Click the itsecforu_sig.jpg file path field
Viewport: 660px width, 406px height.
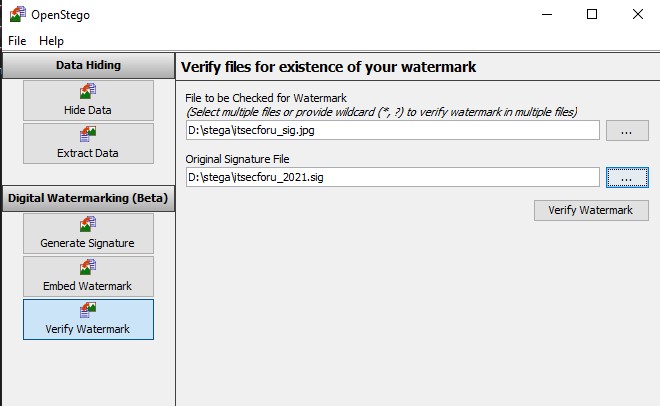pyautogui.click(x=392, y=130)
